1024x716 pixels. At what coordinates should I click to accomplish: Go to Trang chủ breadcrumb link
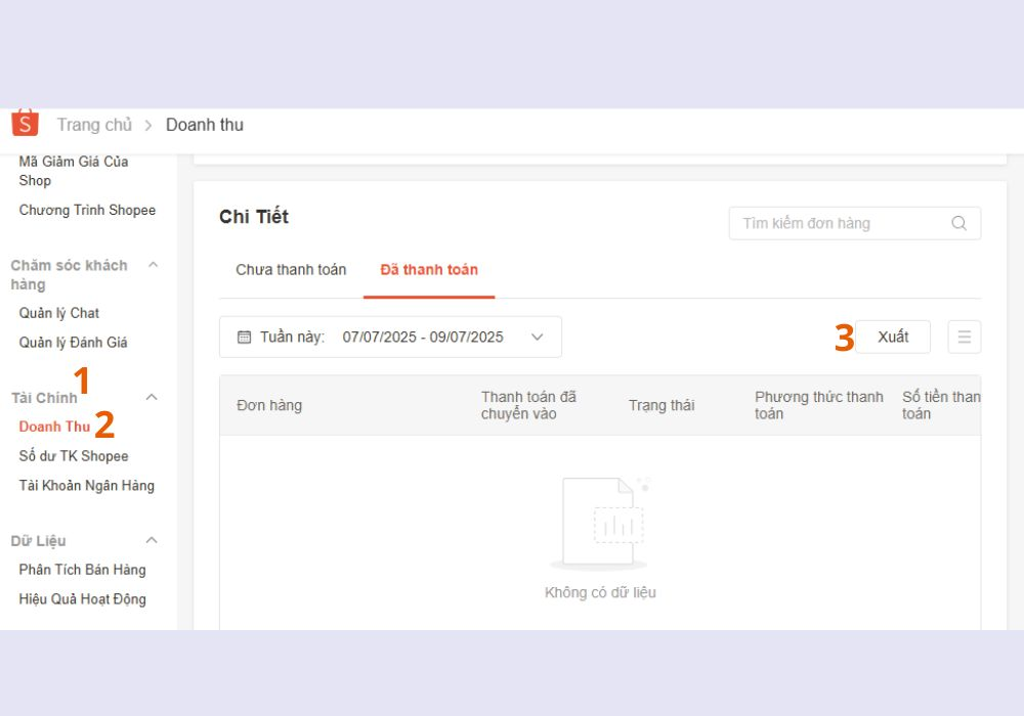pyautogui.click(x=94, y=125)
